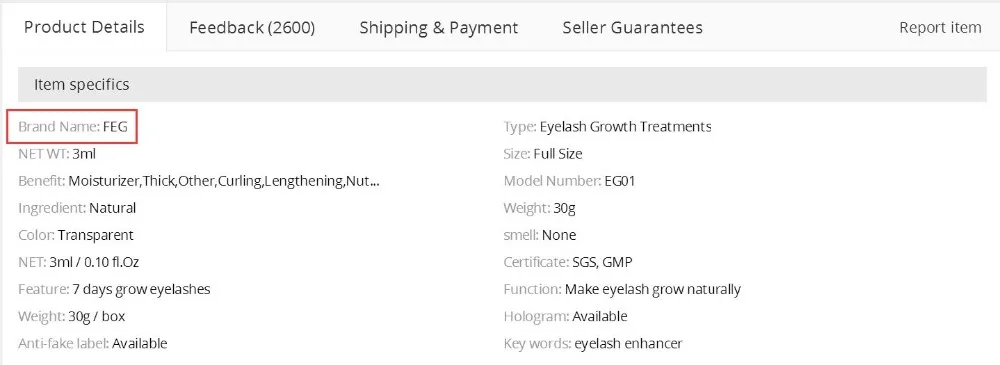
Task: Select the Color: Transparent entry
Action: pos(76,235)
